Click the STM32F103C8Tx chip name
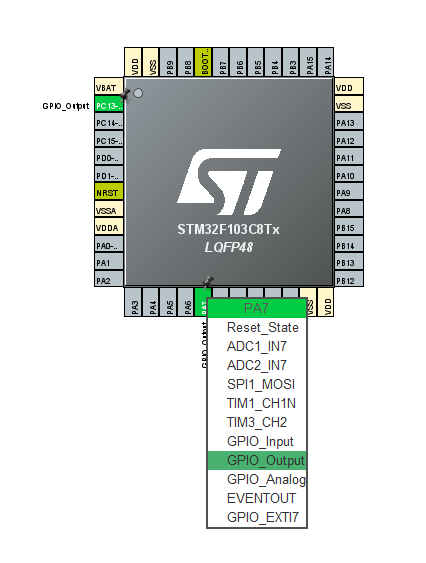 click(x=228, y=229)
